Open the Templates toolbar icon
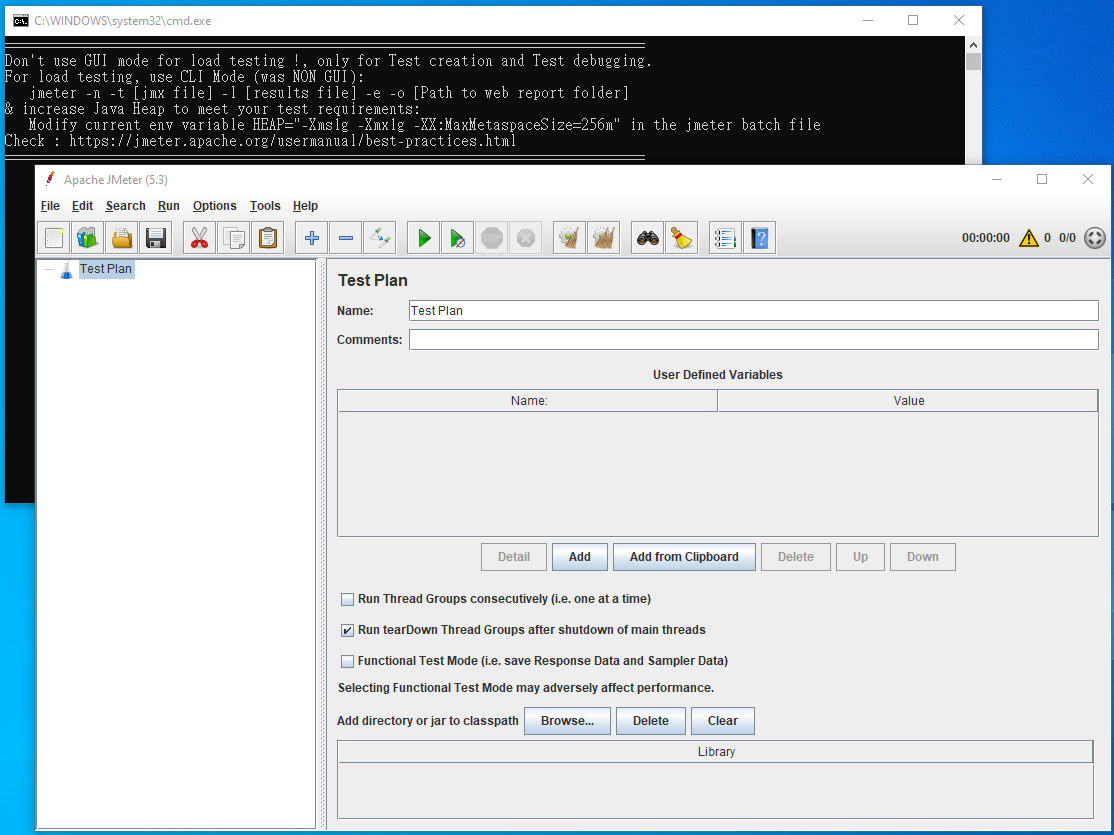This screenshot has height=835, width=1114. click(87, 238)
